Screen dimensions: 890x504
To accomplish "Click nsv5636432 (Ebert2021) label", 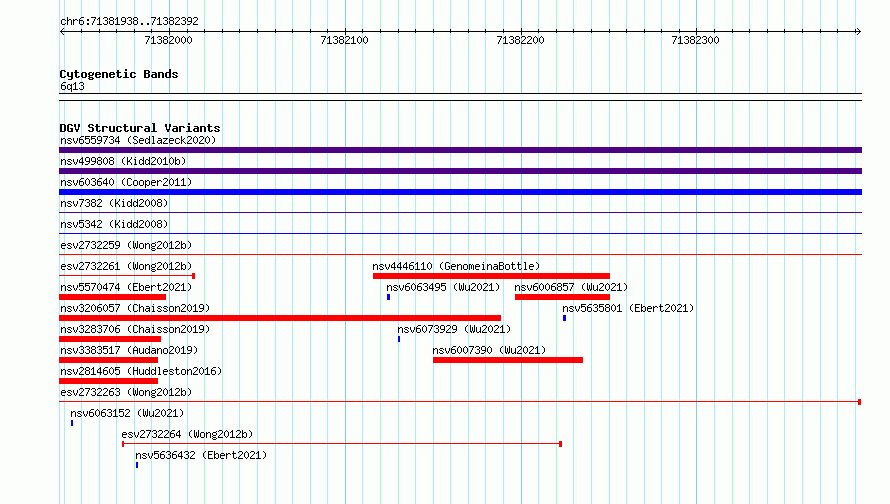I will [201, 455].
